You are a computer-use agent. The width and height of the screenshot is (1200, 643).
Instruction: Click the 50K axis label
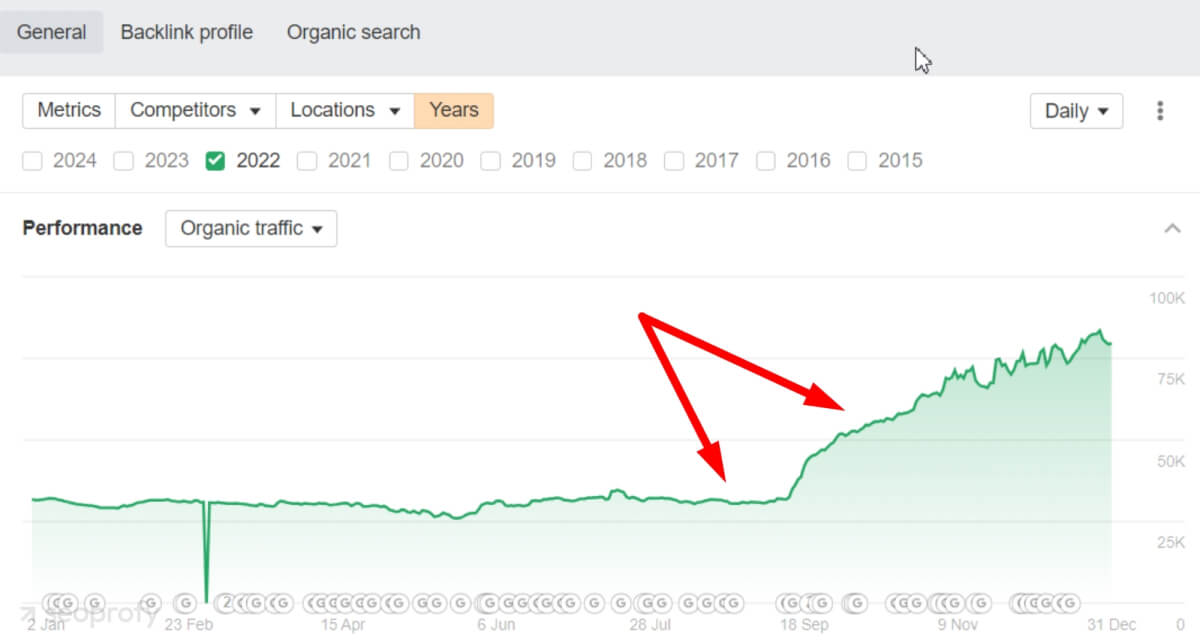click(x=1170, y=461)
